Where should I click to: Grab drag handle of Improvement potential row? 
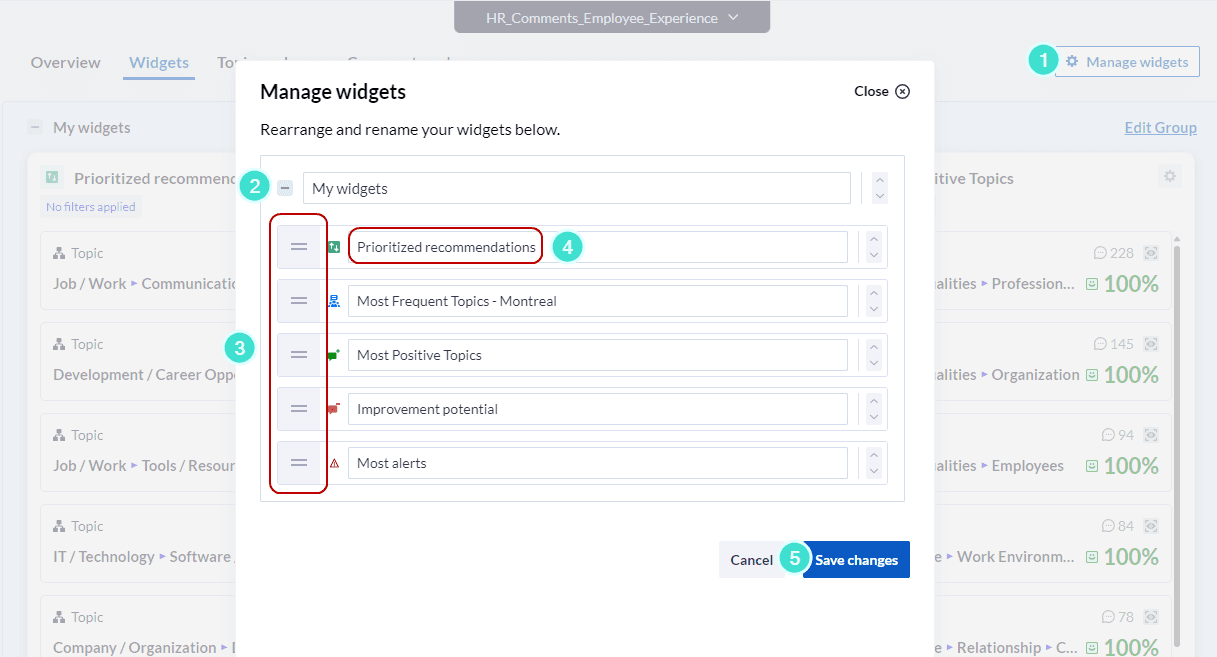(299, 409)
